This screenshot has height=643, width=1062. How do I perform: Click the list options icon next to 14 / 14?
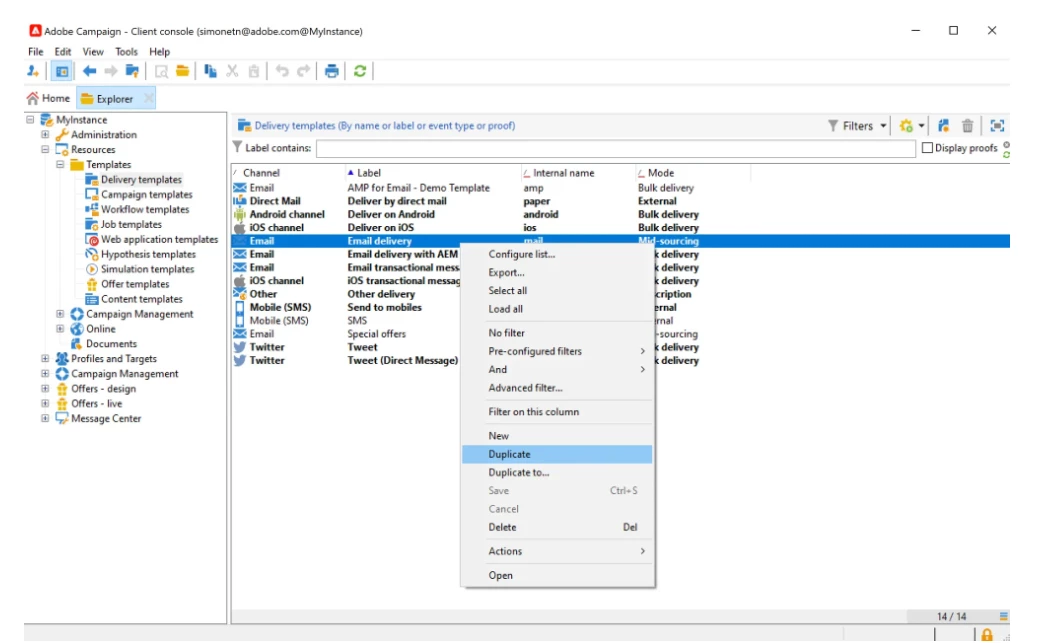coord(1004,616)
